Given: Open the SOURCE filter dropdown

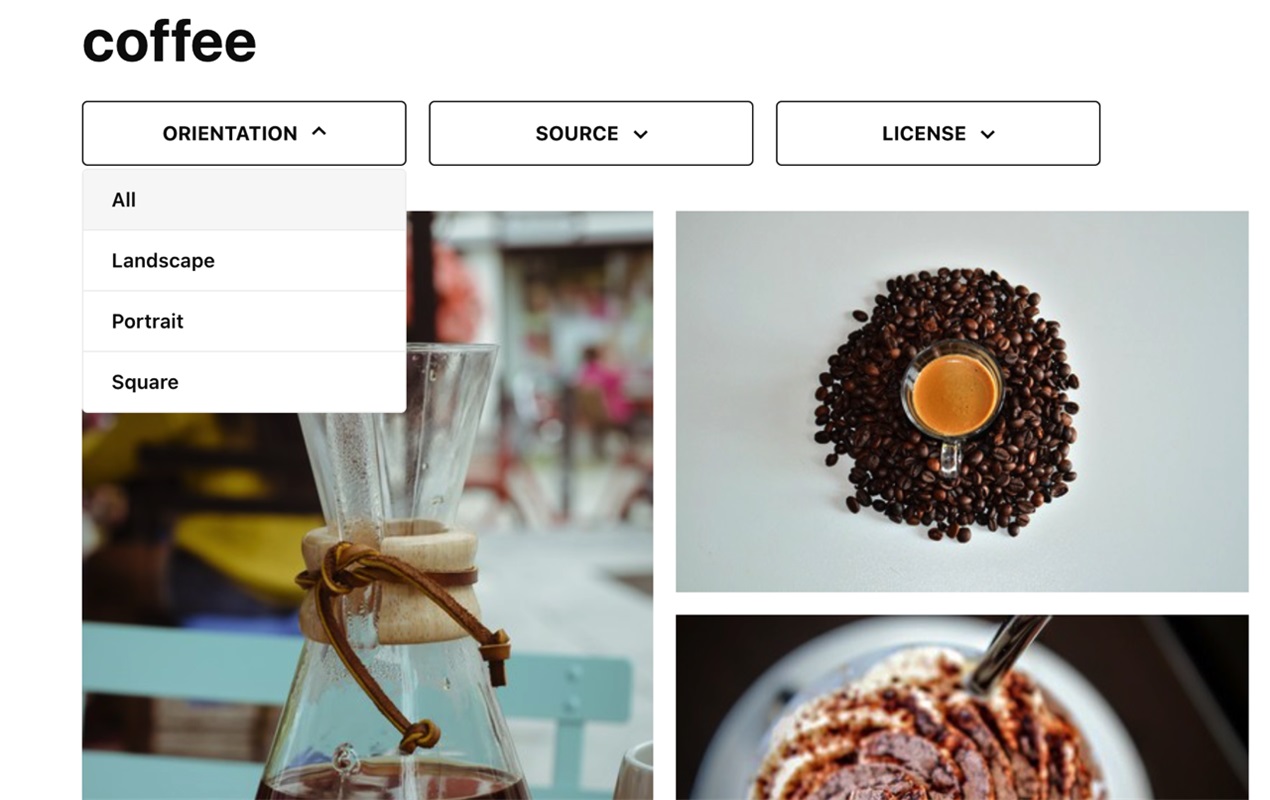Looking at the screenshot, I should [x=591, y=133].
